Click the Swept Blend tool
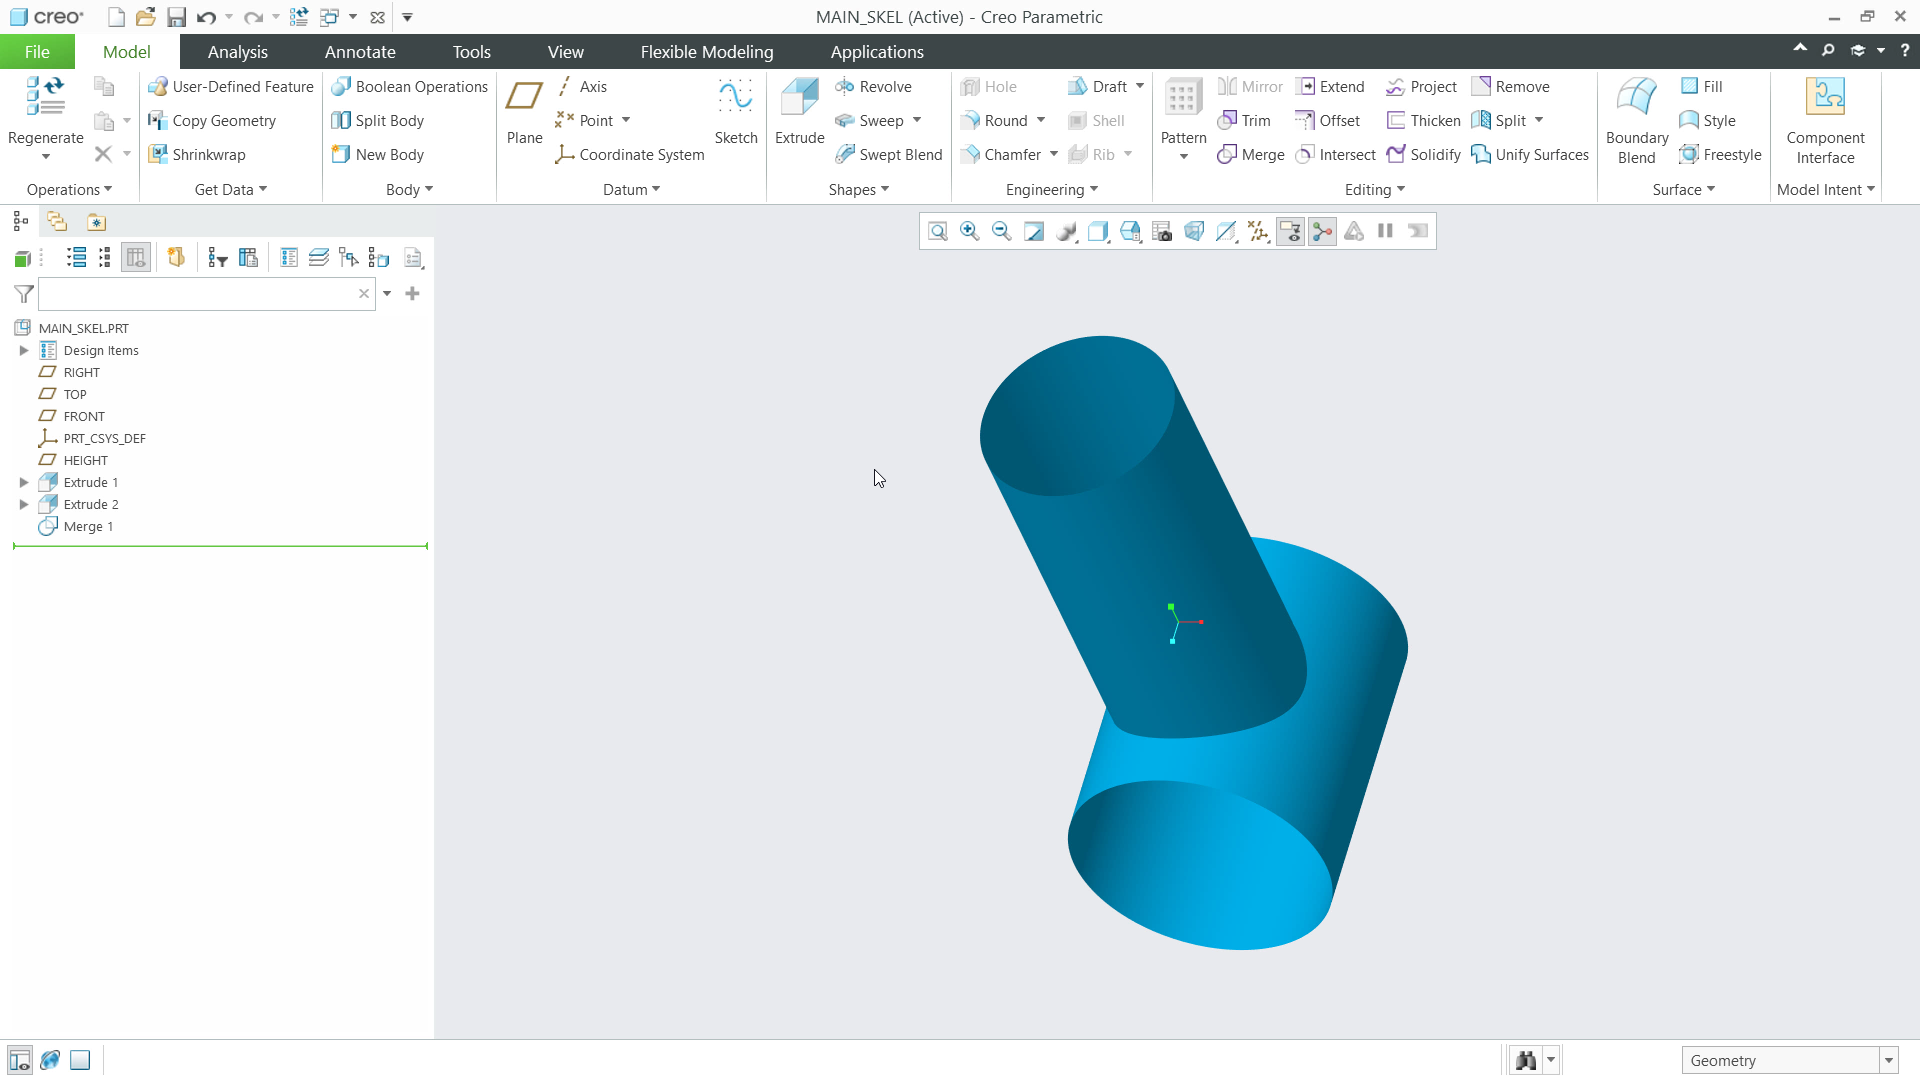The height and width of the screenshot is (1080, 1920). [x=888, y=154]
